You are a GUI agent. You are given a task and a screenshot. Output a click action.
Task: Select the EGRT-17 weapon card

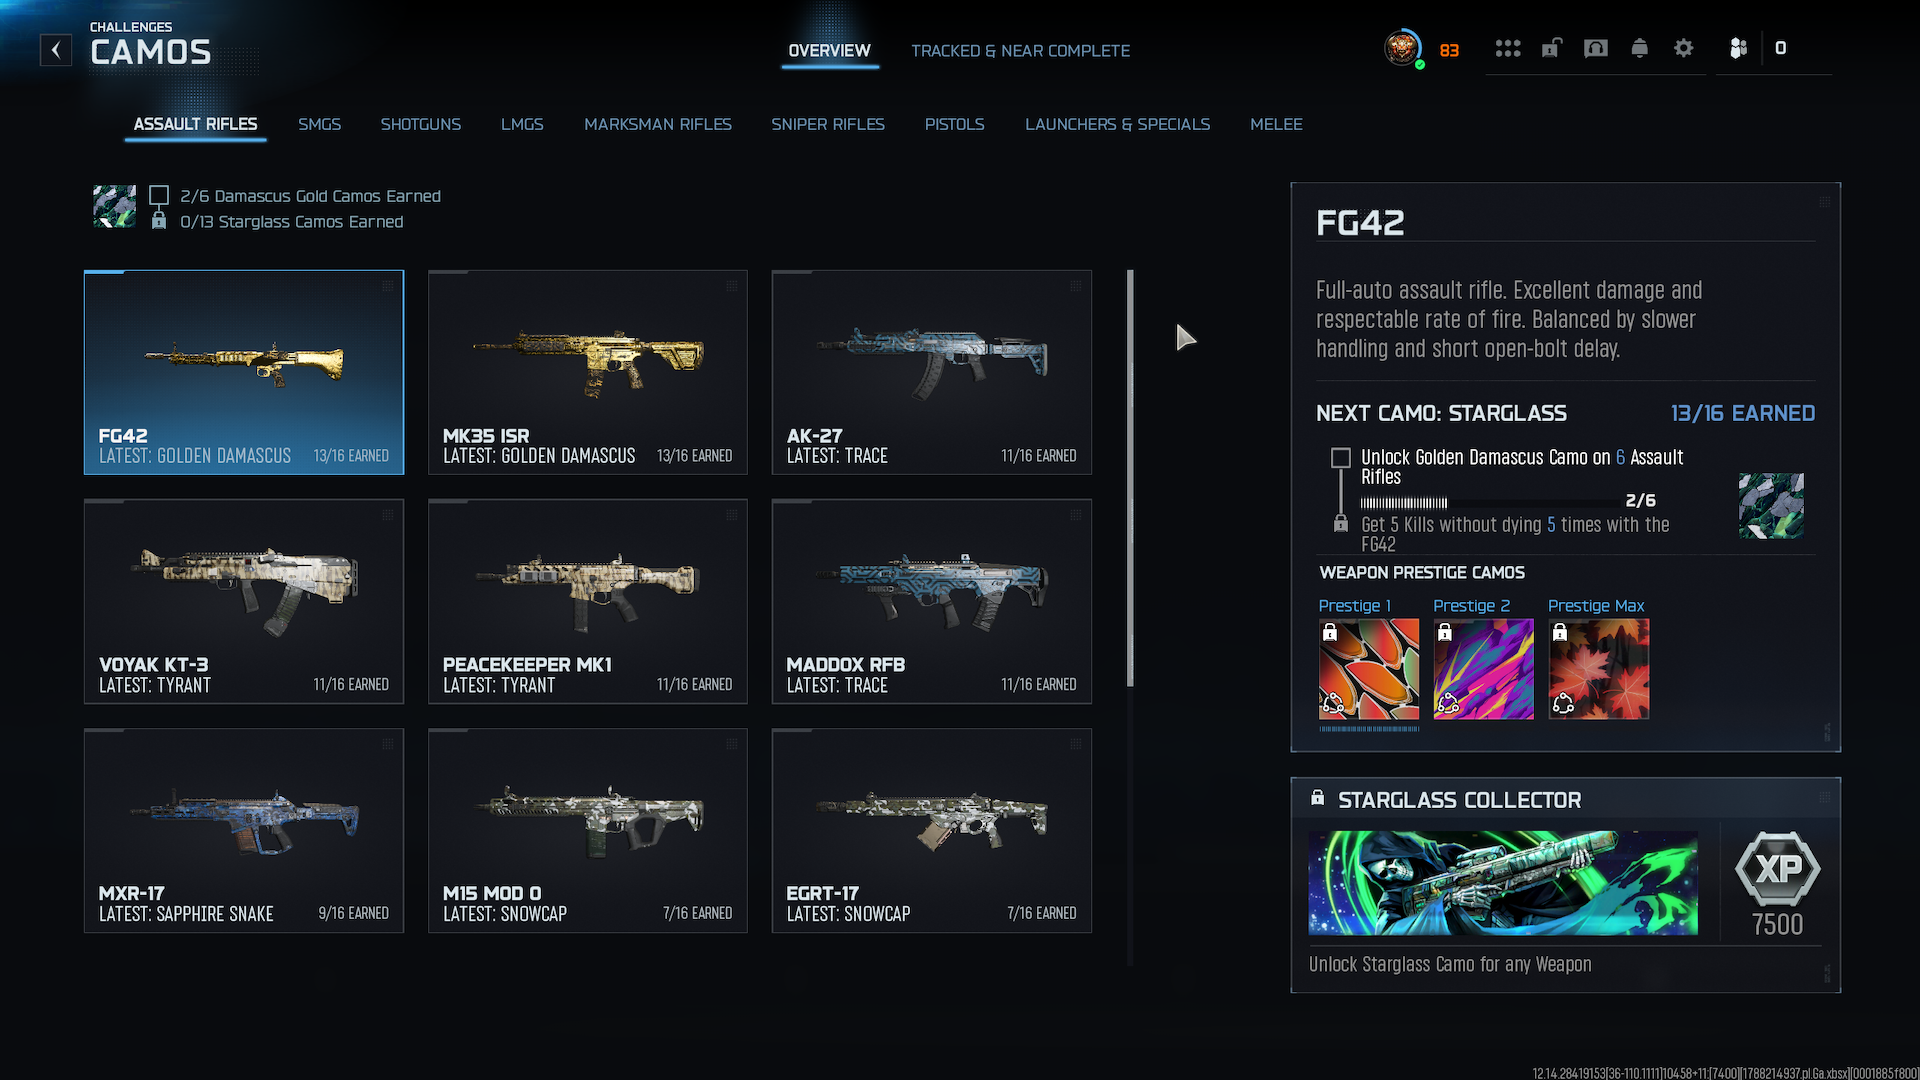coord(932,830)
